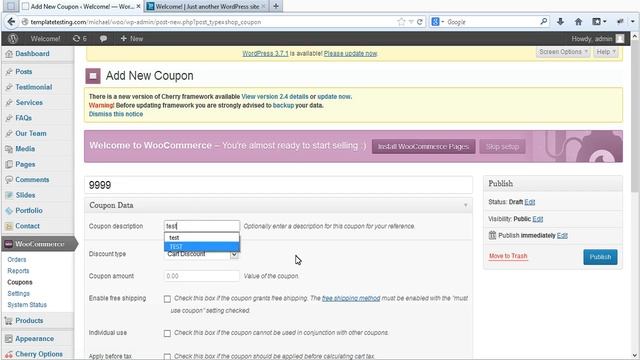Click the coupon code field containing 9999

pyautogui.click(x=278, y=185)
